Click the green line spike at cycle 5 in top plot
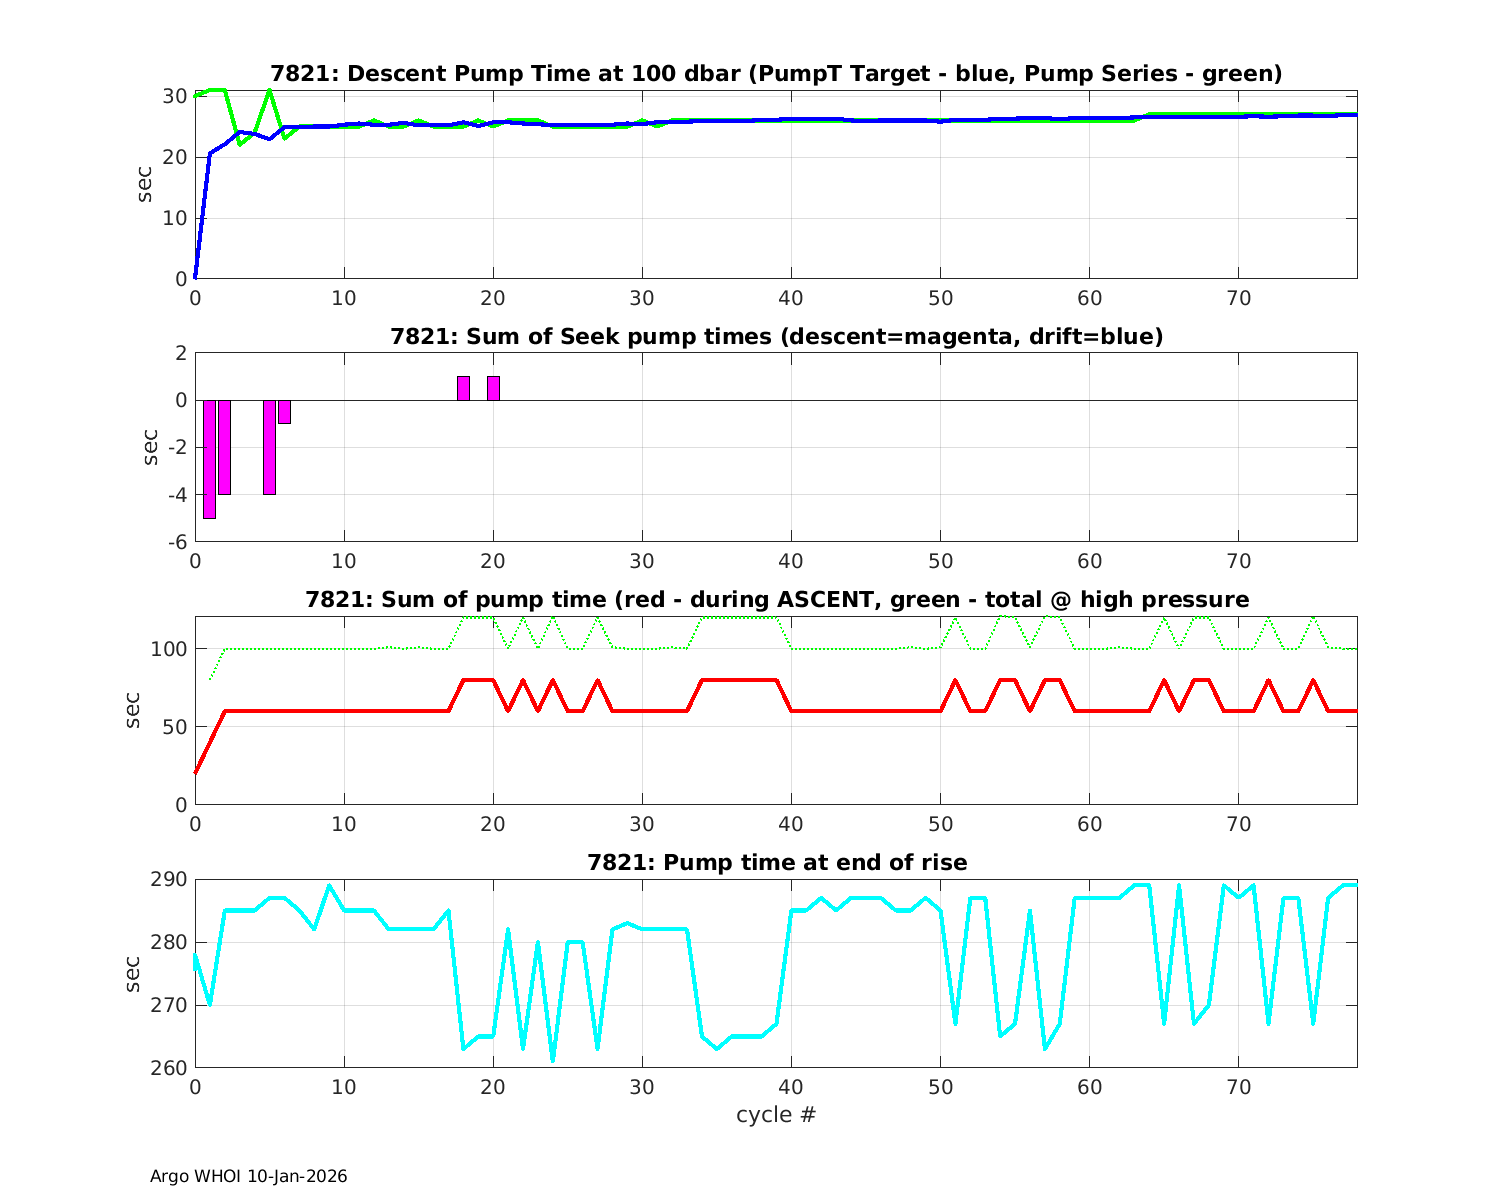Image resolution: width=1500 pixels, height=1200 pixels. pyautogui.click(x=269, y=91)
